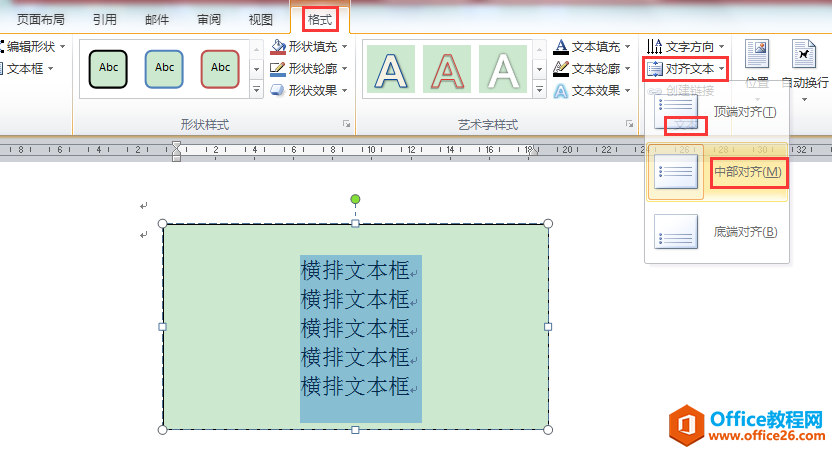Viewport: 832px width, 453px height.
Task: Apply the blue-outlined WordArt A style
Action: click(391, 69)
